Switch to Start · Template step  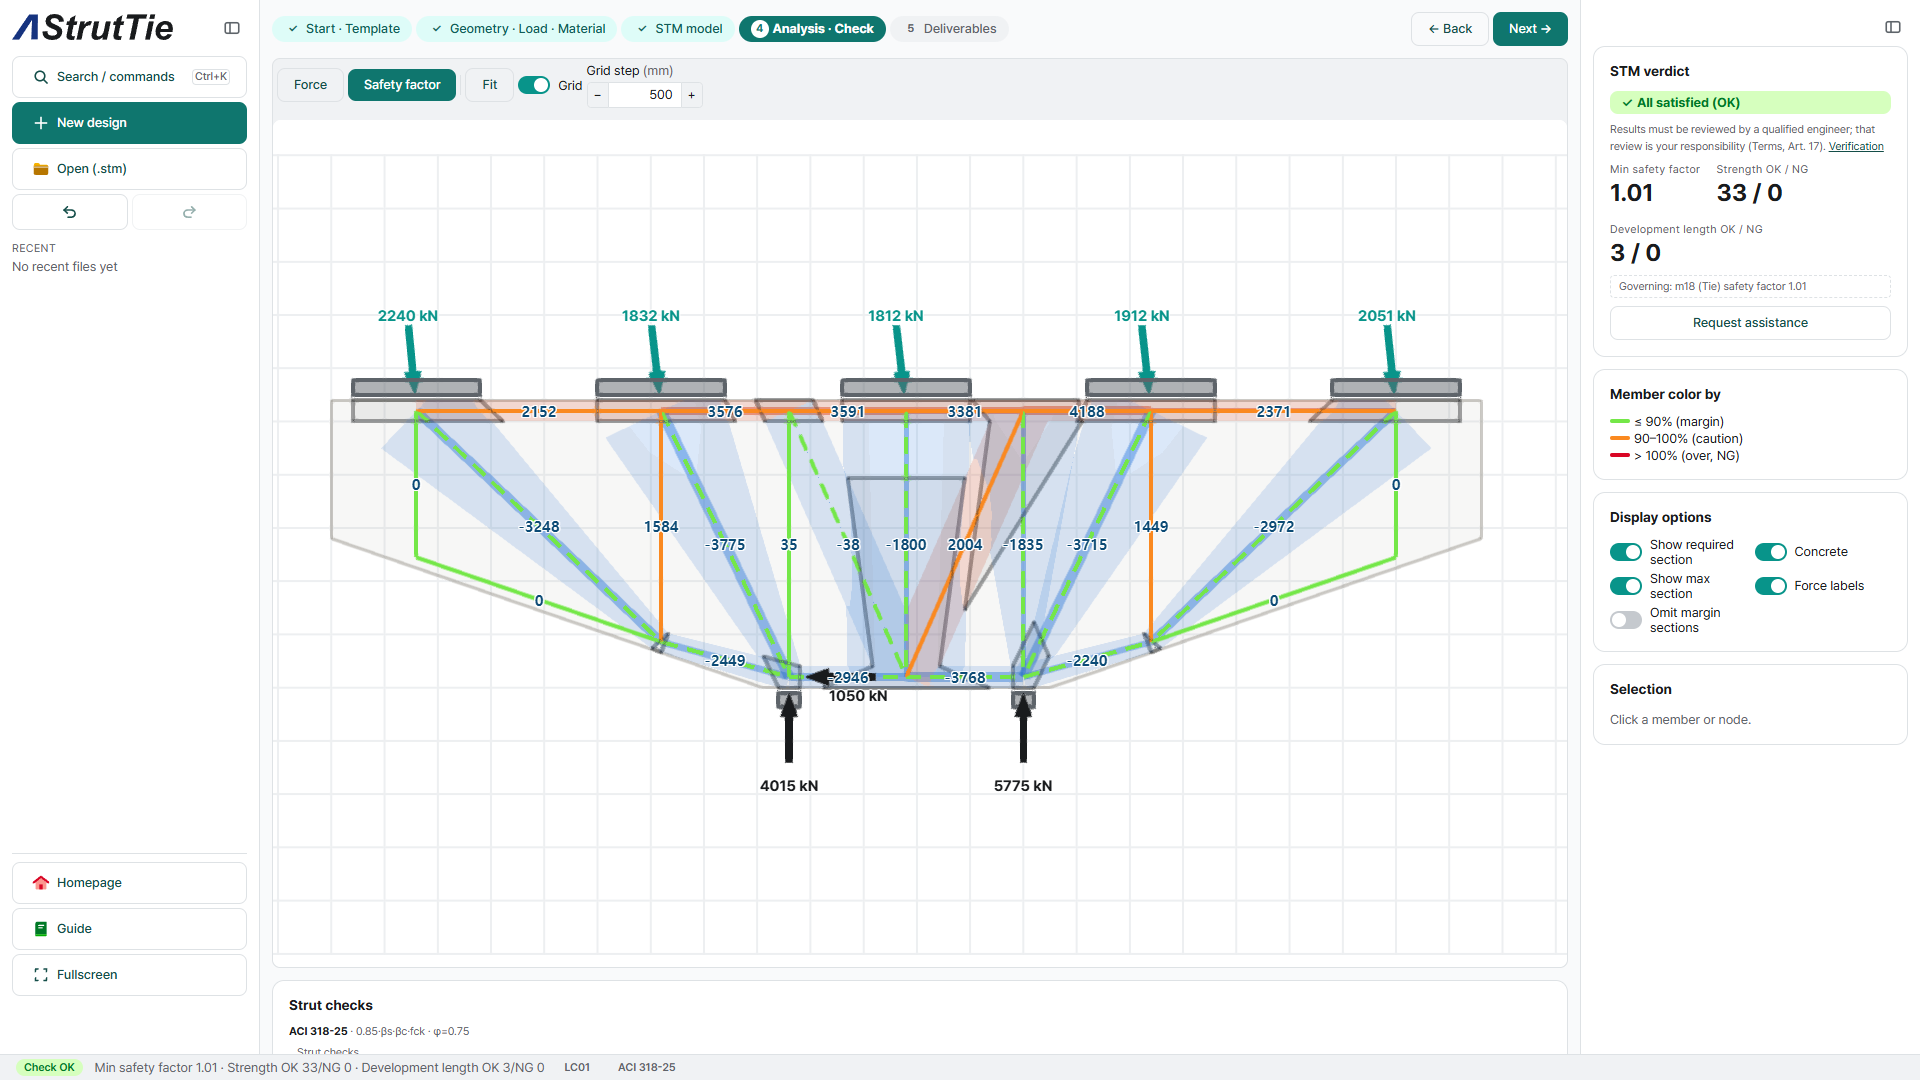[x=343, y=29]
